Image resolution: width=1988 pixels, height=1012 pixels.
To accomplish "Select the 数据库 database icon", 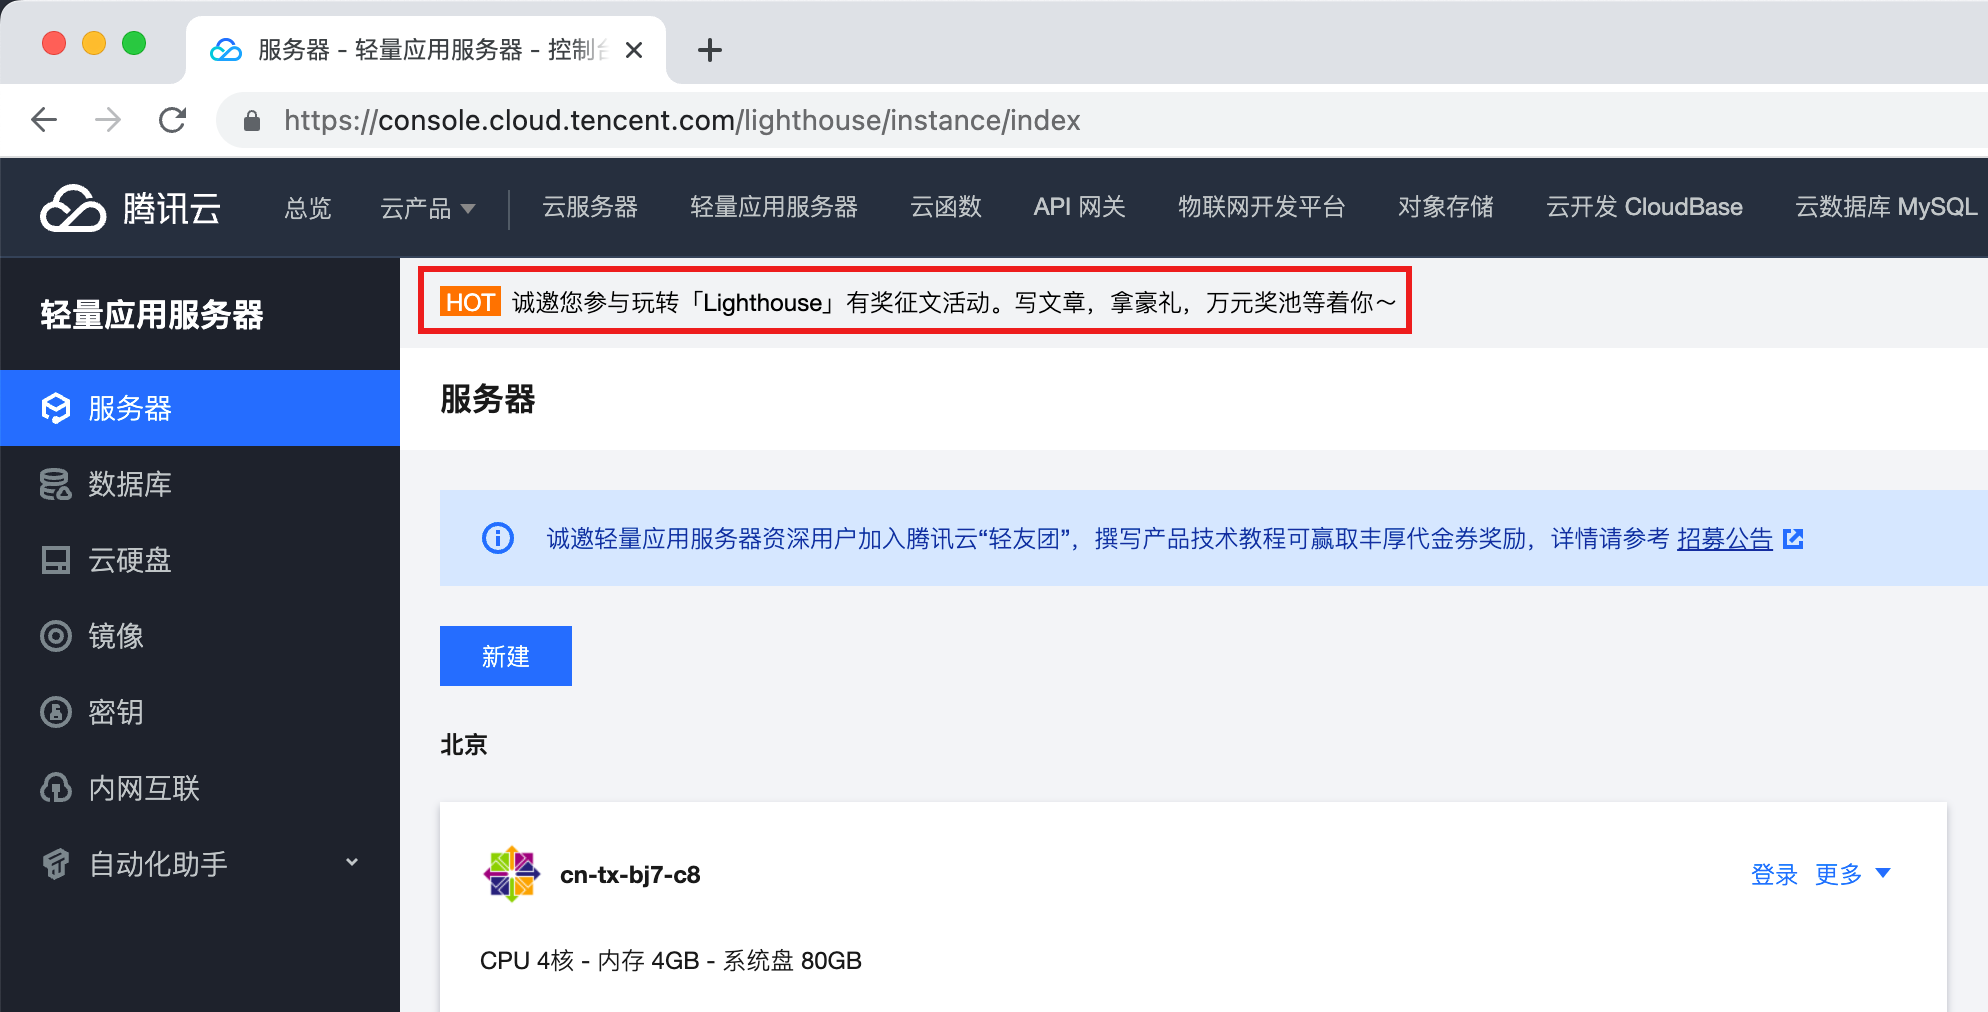I will (x=56, y=484).
